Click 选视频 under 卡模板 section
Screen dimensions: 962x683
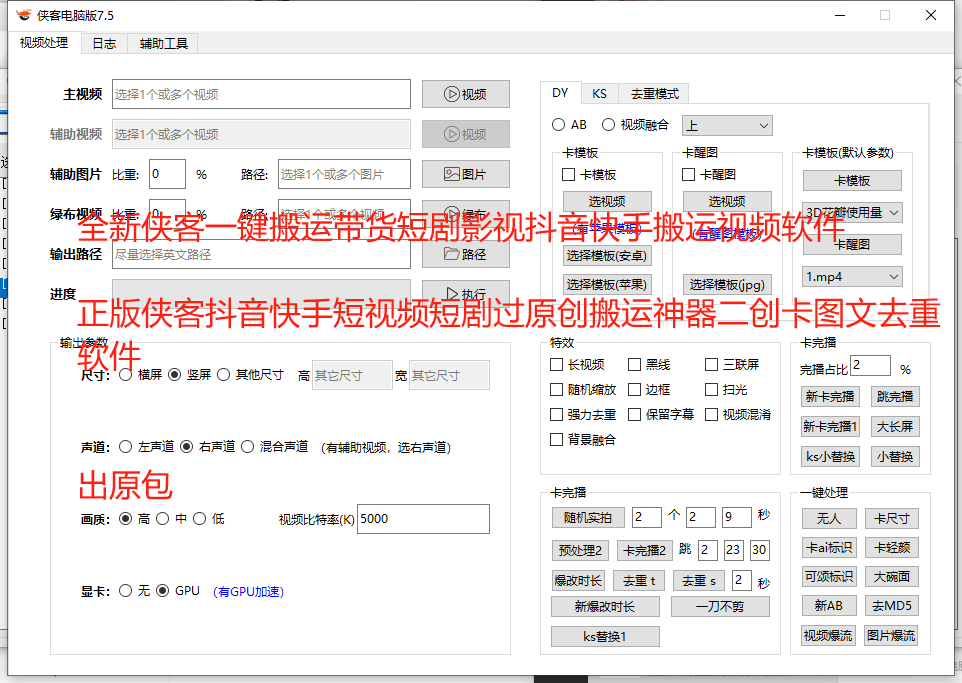pyautogui.click(x=607, y=201)
